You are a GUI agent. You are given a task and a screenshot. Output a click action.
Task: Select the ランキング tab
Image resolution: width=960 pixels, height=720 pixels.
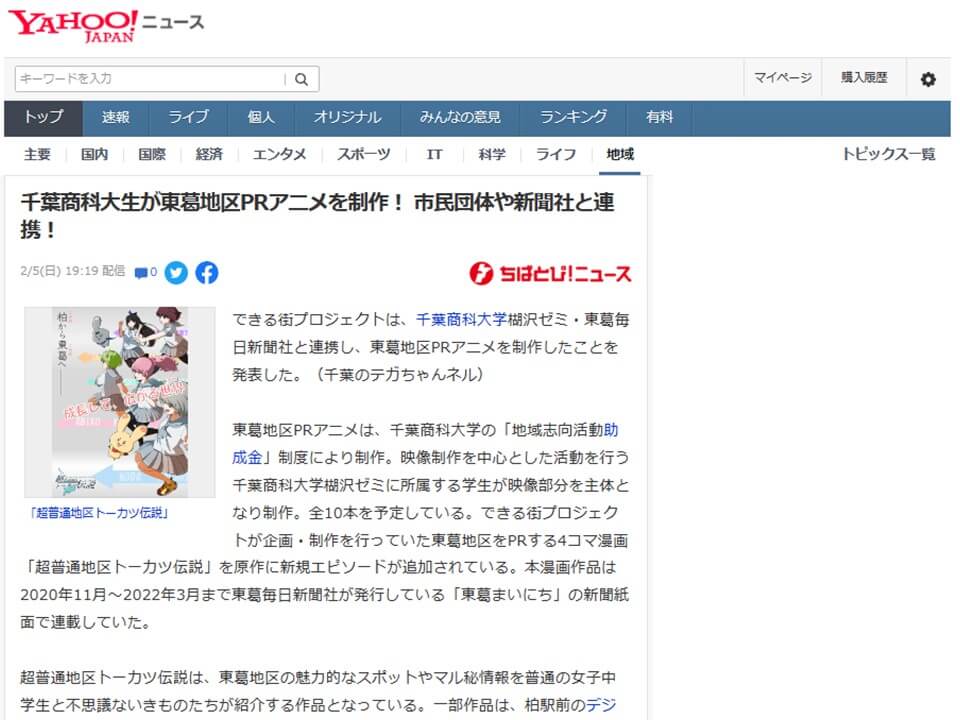point(573,118)
